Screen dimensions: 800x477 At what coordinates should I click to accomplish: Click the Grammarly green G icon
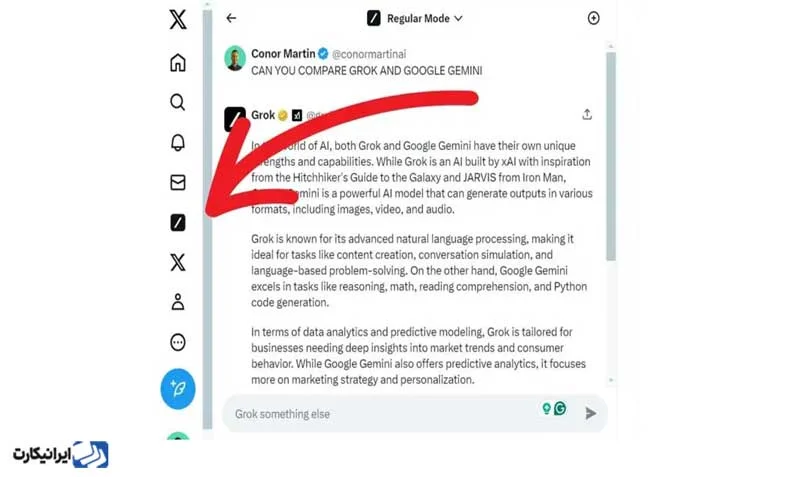tap(560, 408)
